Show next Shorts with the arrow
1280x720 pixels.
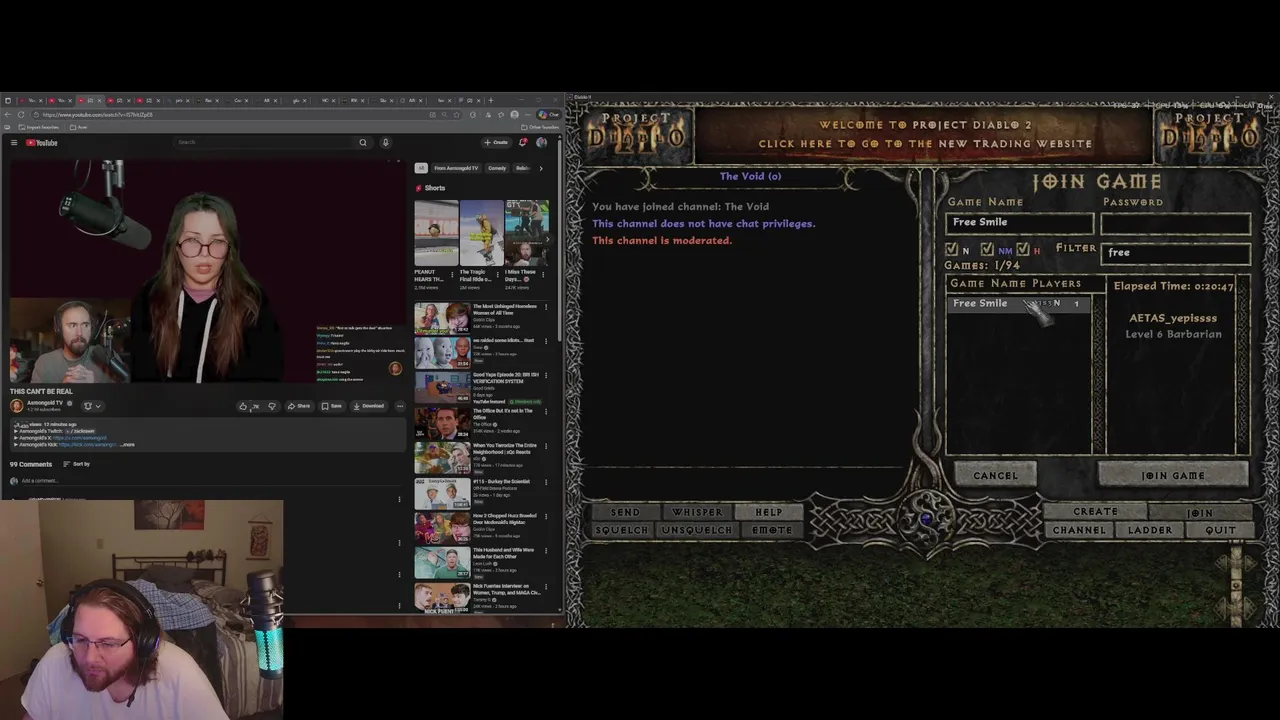click(546, 238)
